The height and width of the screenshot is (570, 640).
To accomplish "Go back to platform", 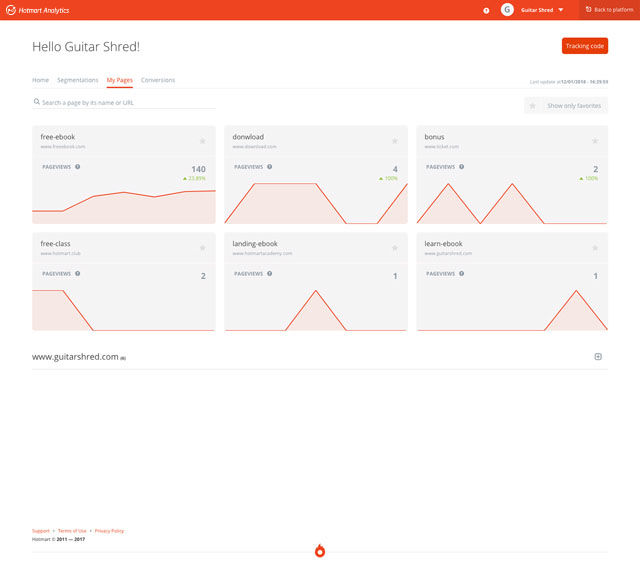I will click(x=609, y=10).
